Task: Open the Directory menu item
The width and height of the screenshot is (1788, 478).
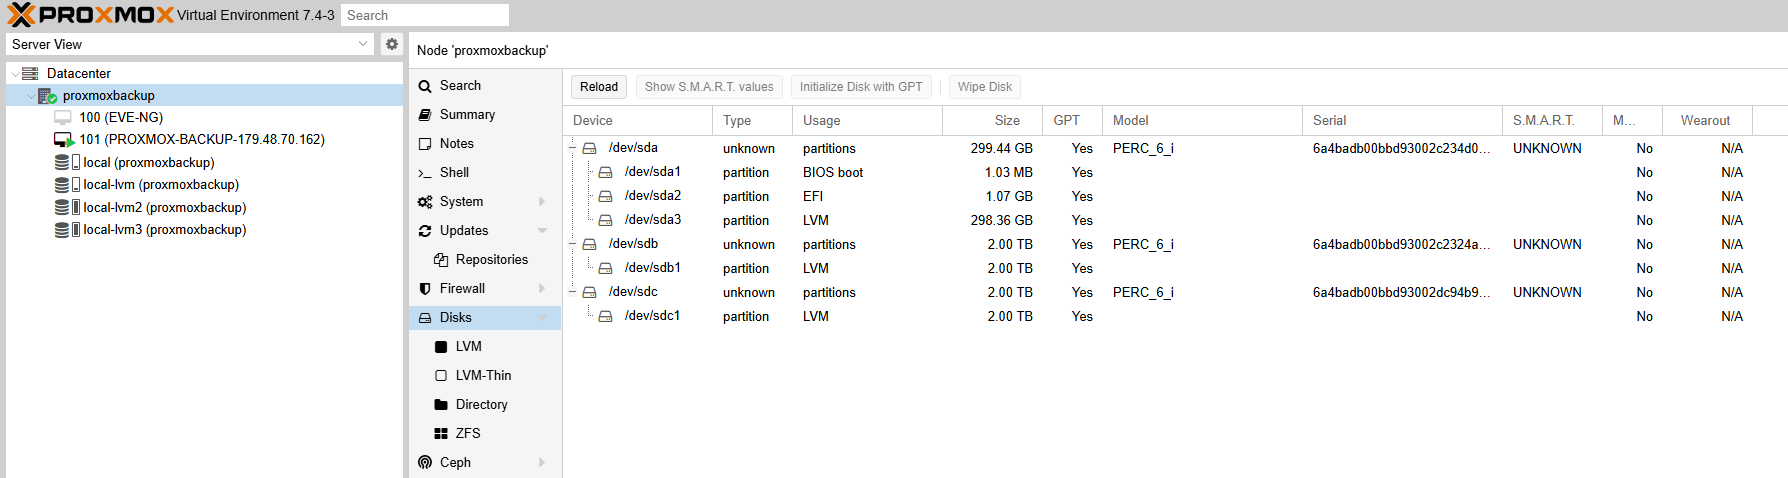Action: pyautogui.click(x=485, y=405)
